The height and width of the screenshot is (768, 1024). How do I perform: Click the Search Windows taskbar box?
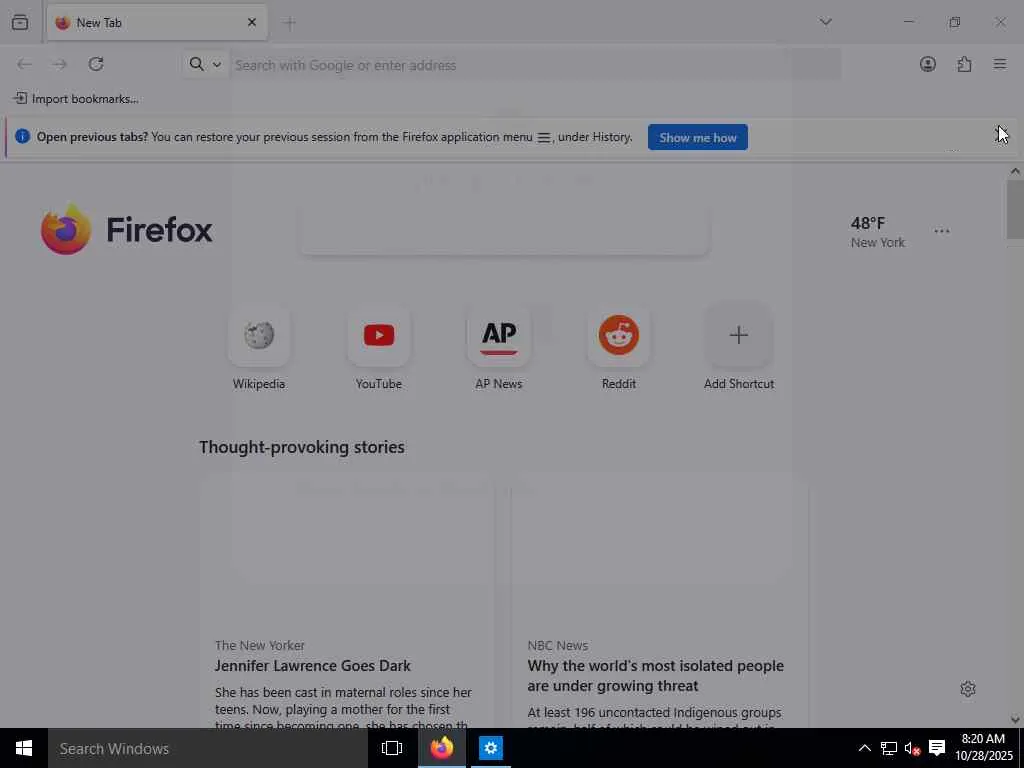(208, 748)
